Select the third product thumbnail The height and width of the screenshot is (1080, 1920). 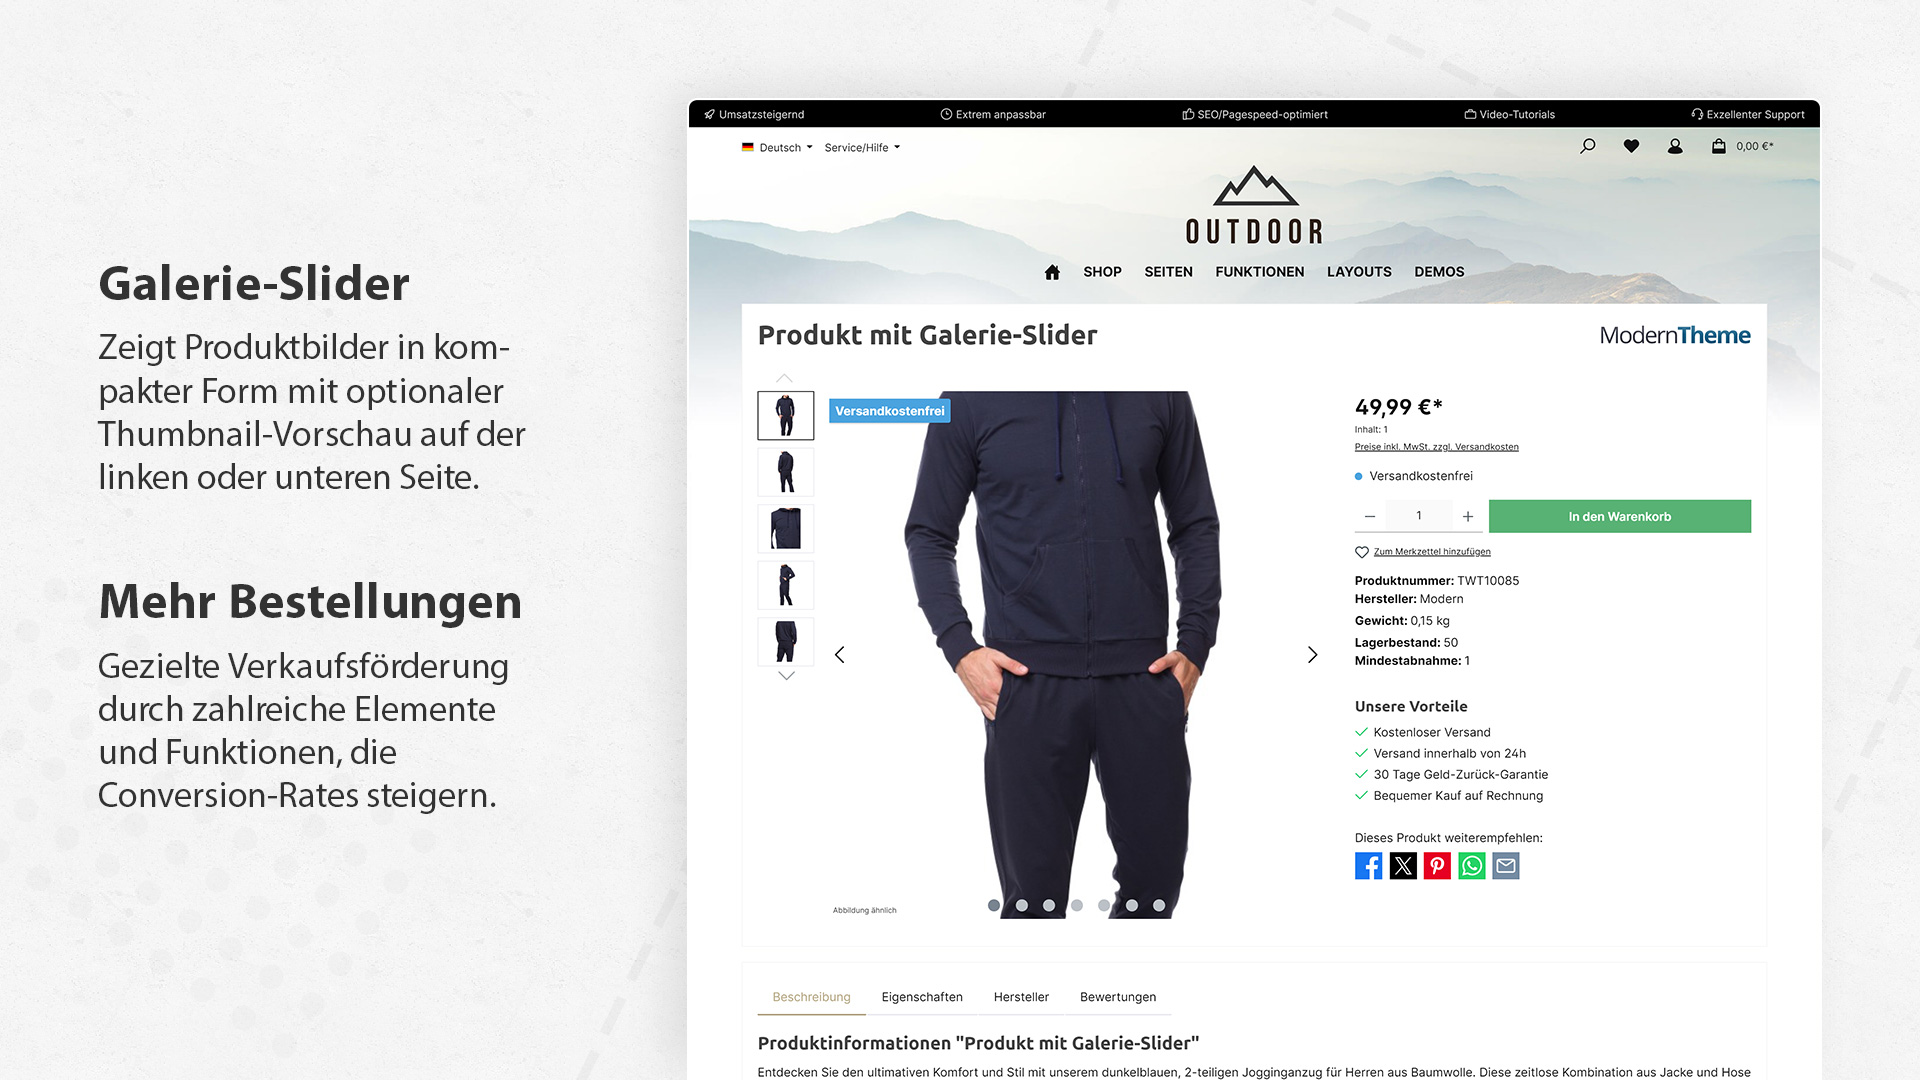point(786,528)
